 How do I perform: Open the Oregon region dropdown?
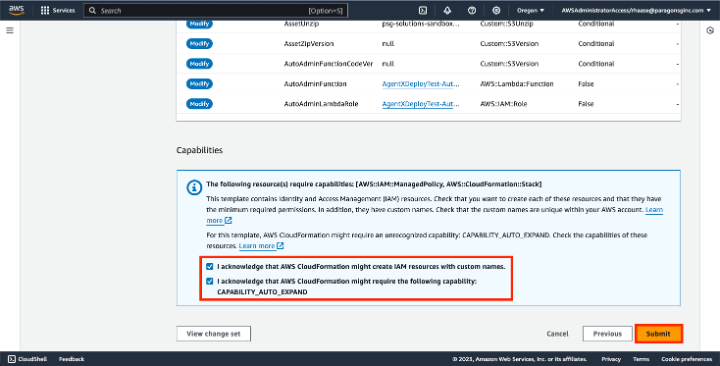coord(530,10)
